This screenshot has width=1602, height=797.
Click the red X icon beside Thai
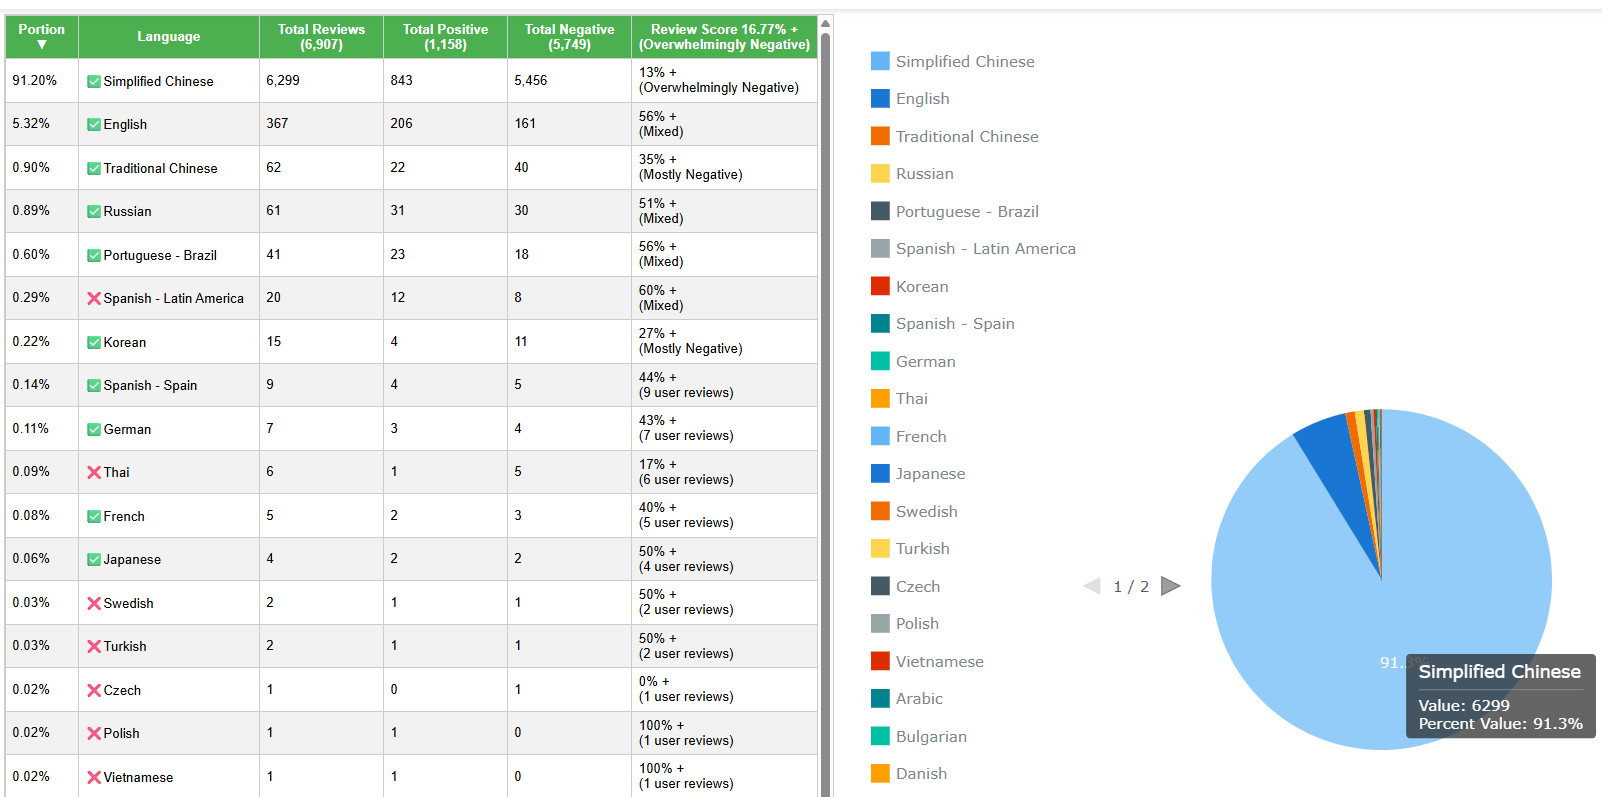[x=94, y=473]
